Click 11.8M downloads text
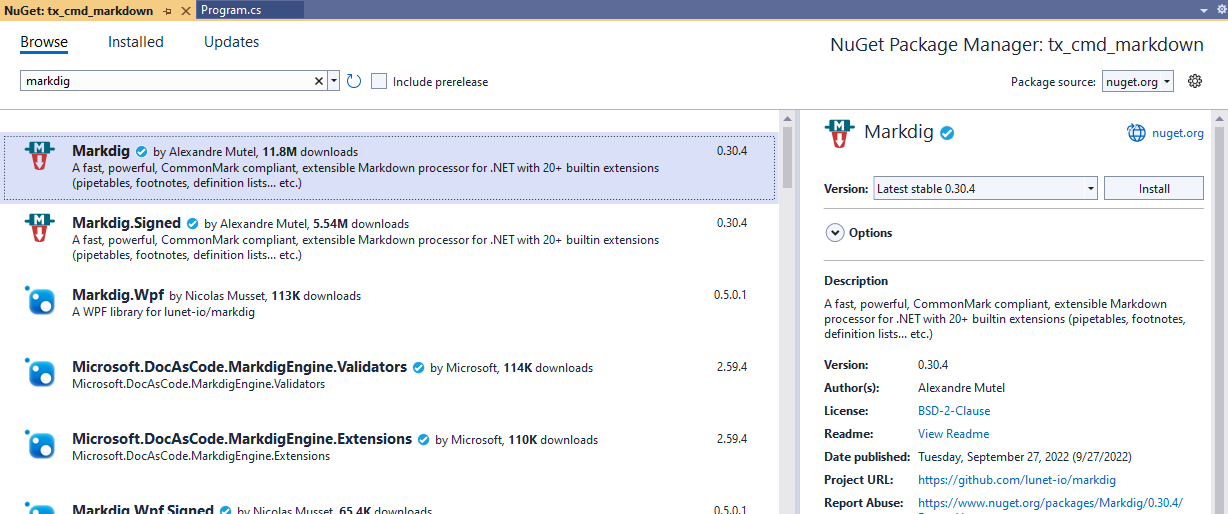1228x514 pixels. coord(310,152)
